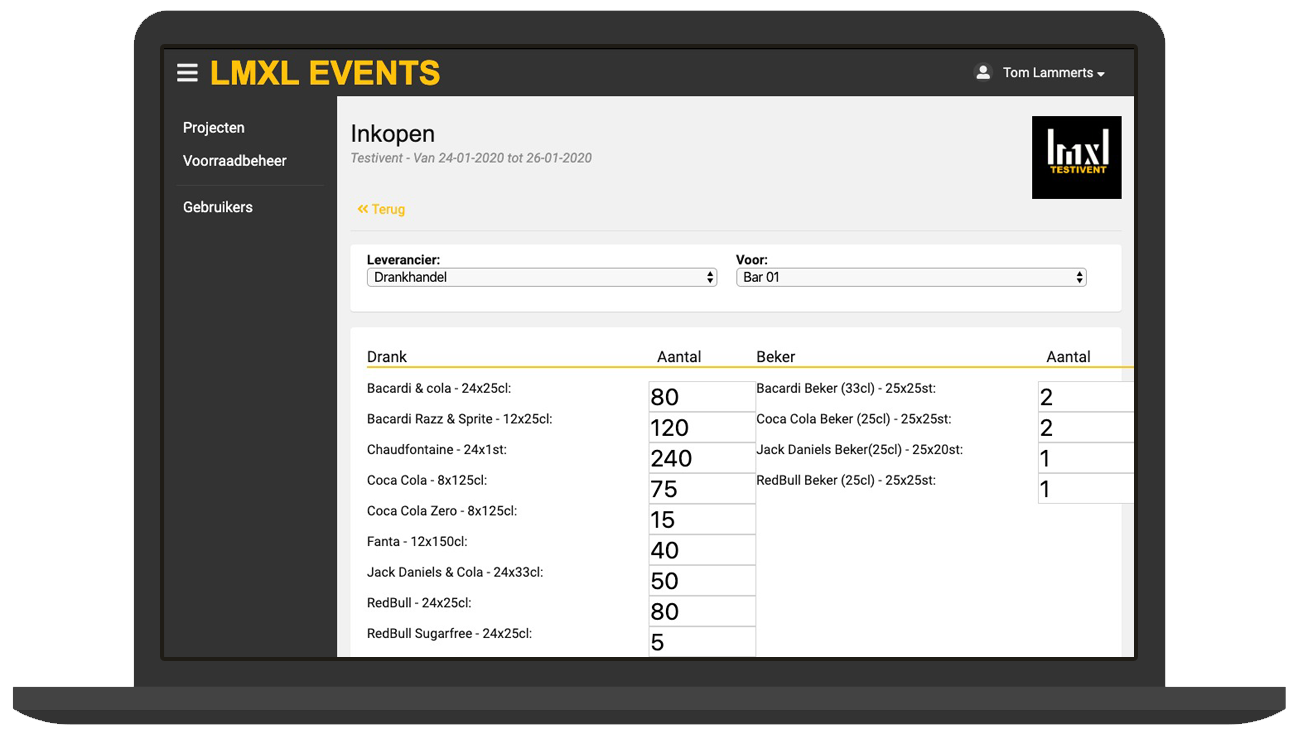Click the Terug back link
1300x733 pixels.
[381, 209]
